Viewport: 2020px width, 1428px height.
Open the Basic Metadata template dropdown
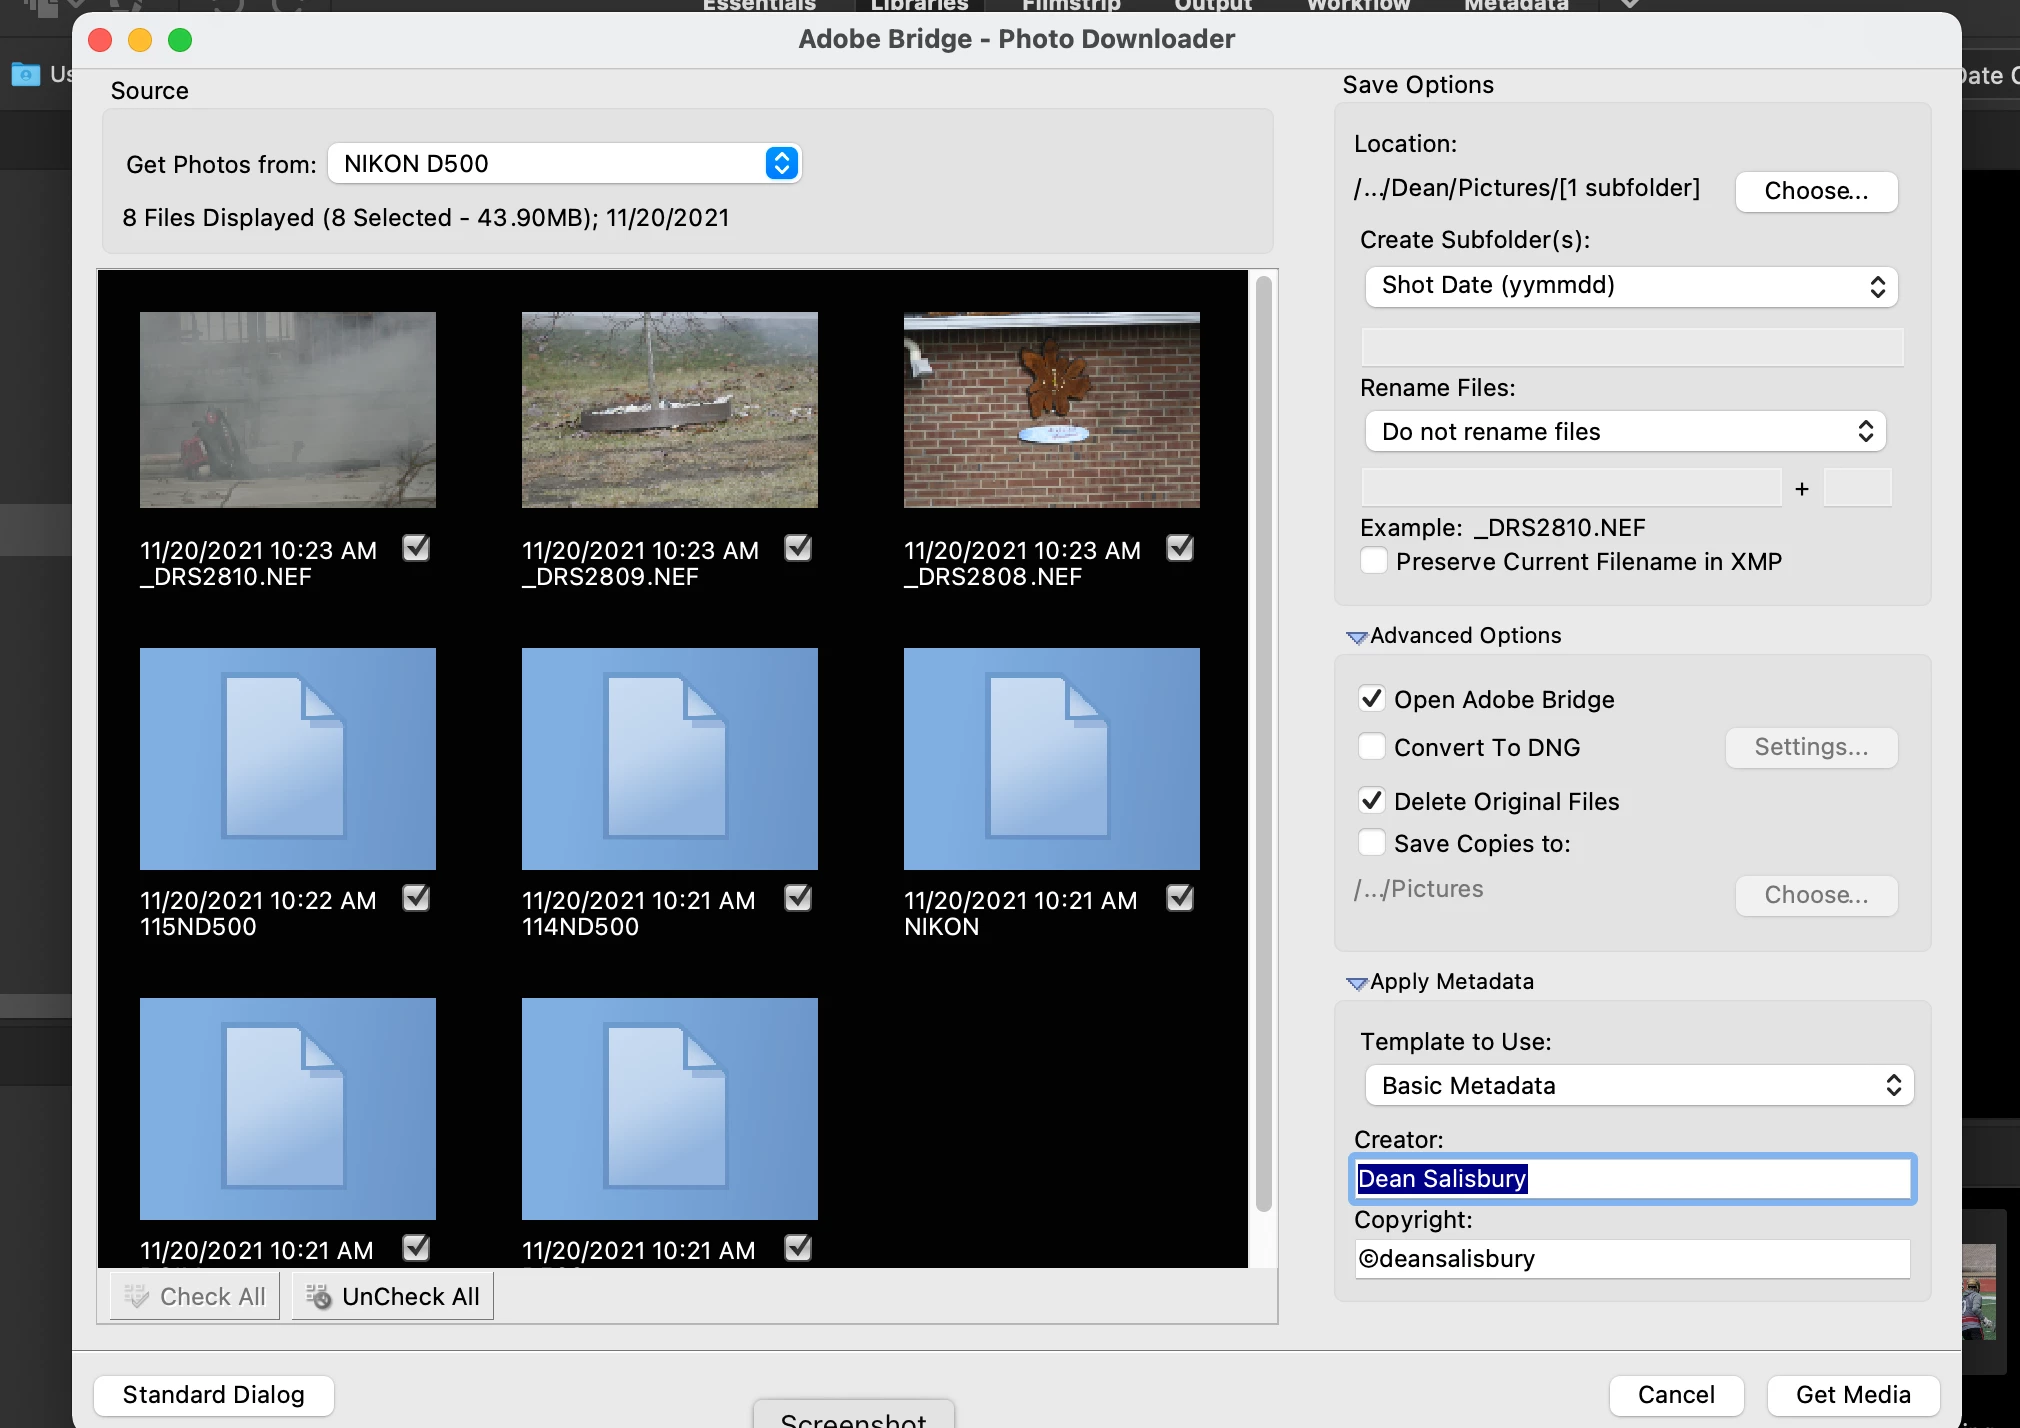point(1638,1086)
